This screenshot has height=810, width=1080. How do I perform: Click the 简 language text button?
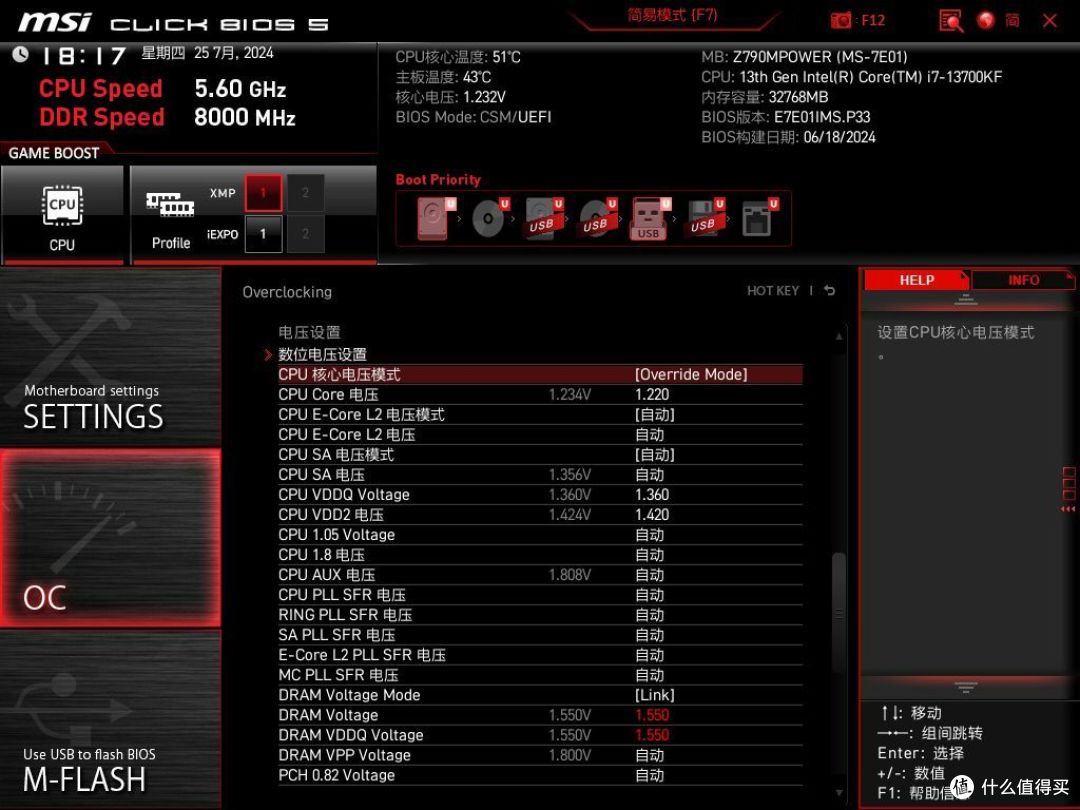pos(1012,20)
